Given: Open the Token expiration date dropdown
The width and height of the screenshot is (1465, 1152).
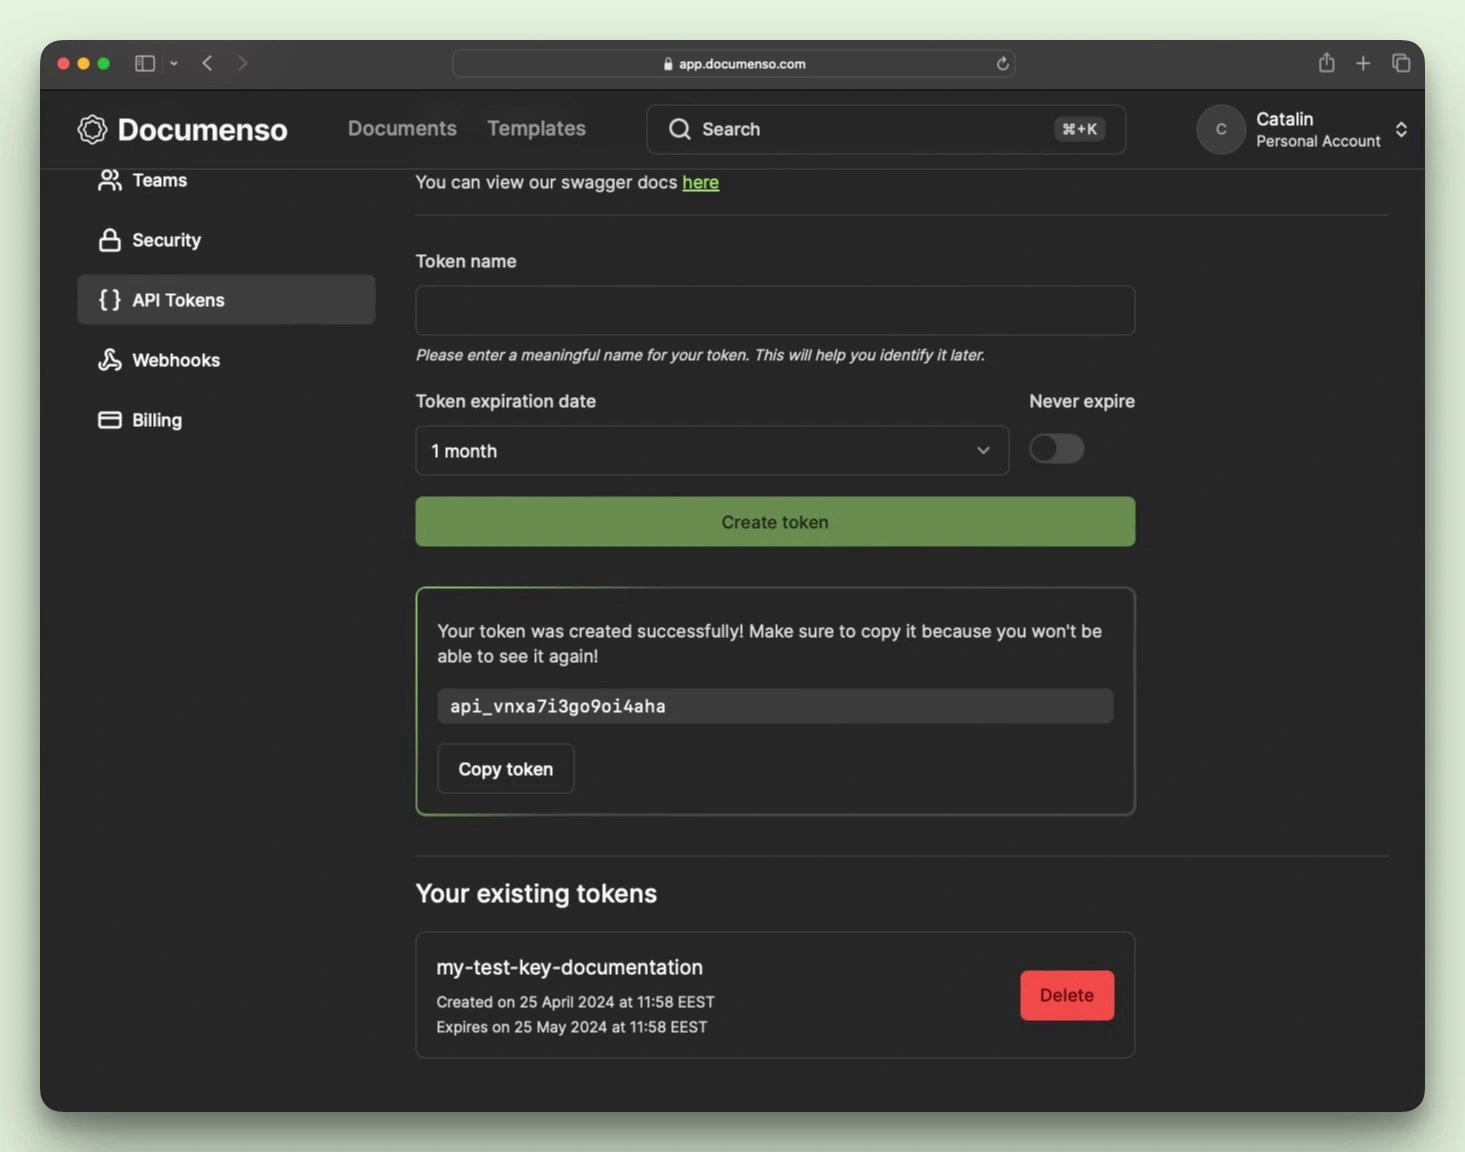Looking at the screenshot, I should click(x=711, y=451).
